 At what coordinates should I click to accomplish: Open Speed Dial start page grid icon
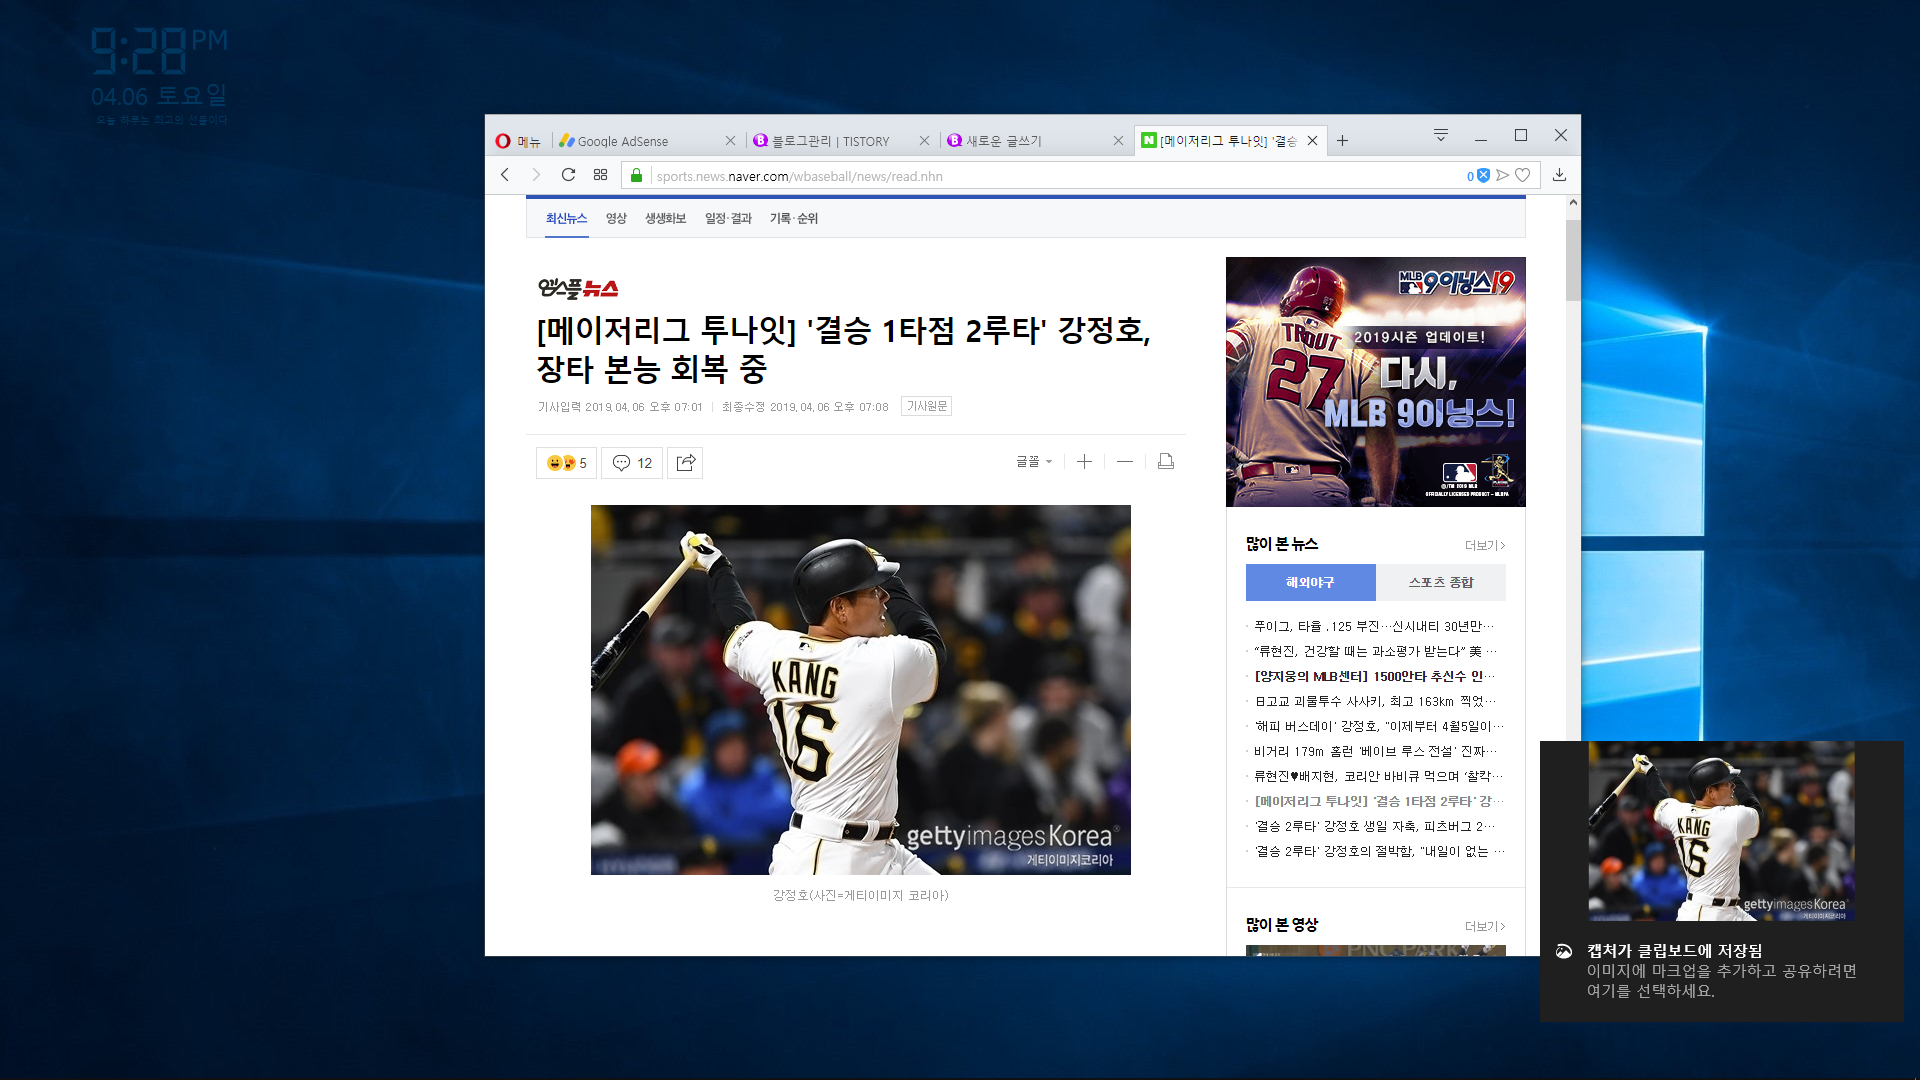click(x=600, y=175)
